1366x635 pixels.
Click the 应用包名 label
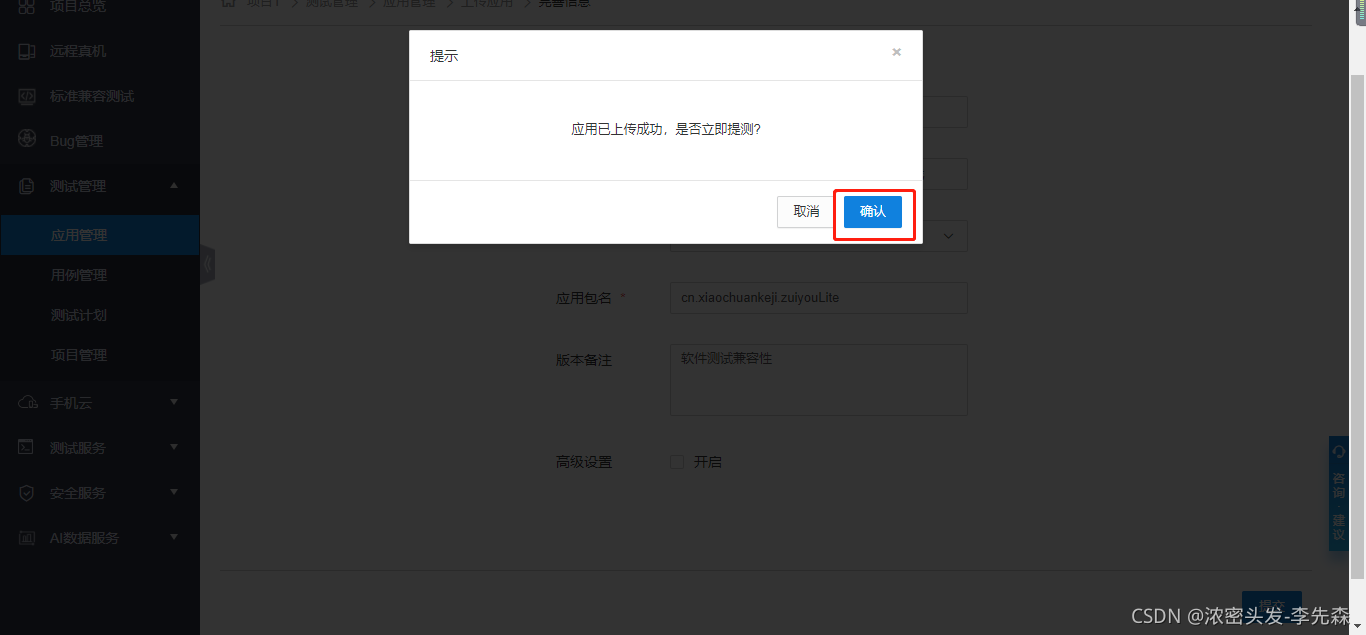pos(584,298)
